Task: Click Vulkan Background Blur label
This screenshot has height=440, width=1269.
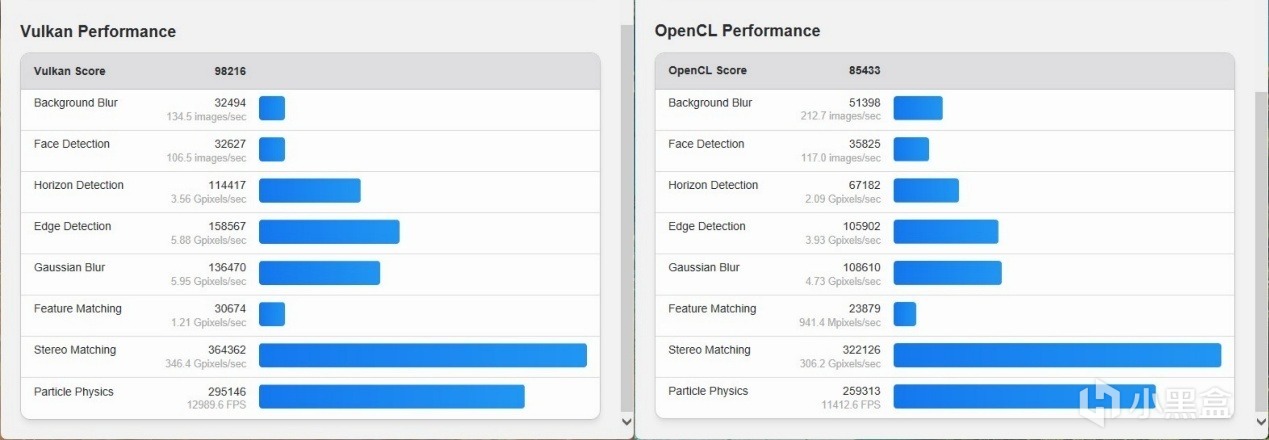Action: click(x=76, y=103)
